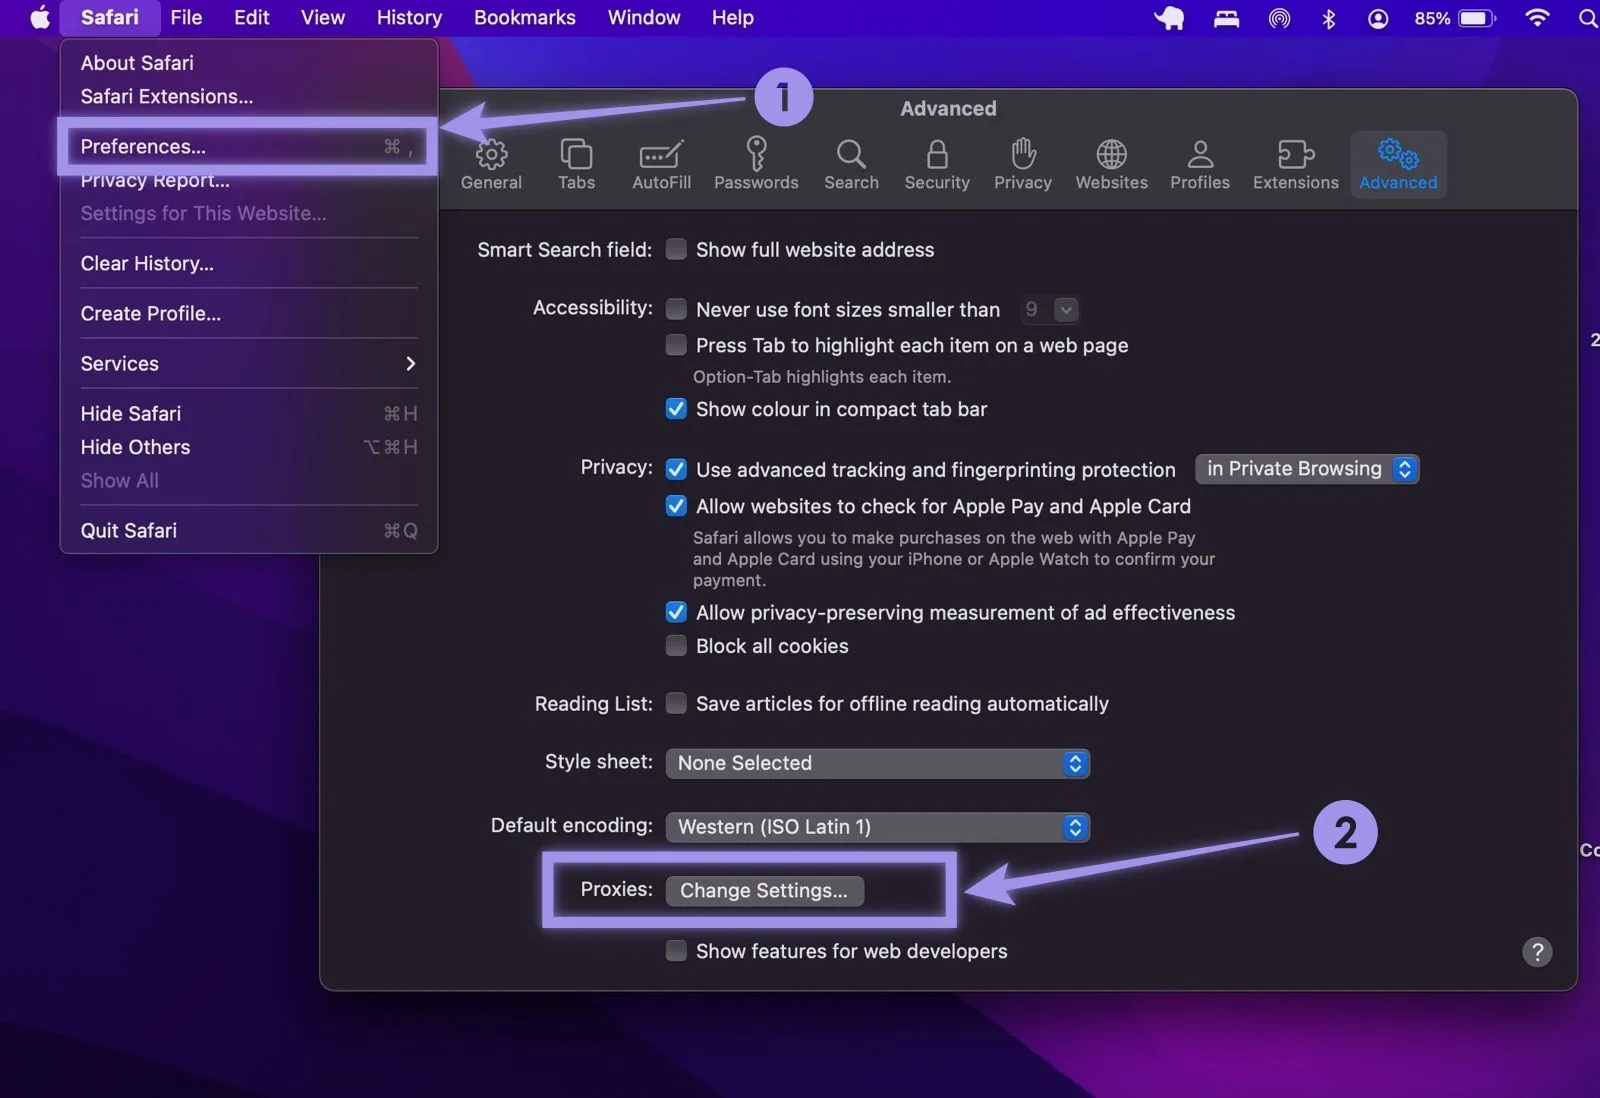
Task: Choose Hide Safari menu item
Action: pos(248,413)
